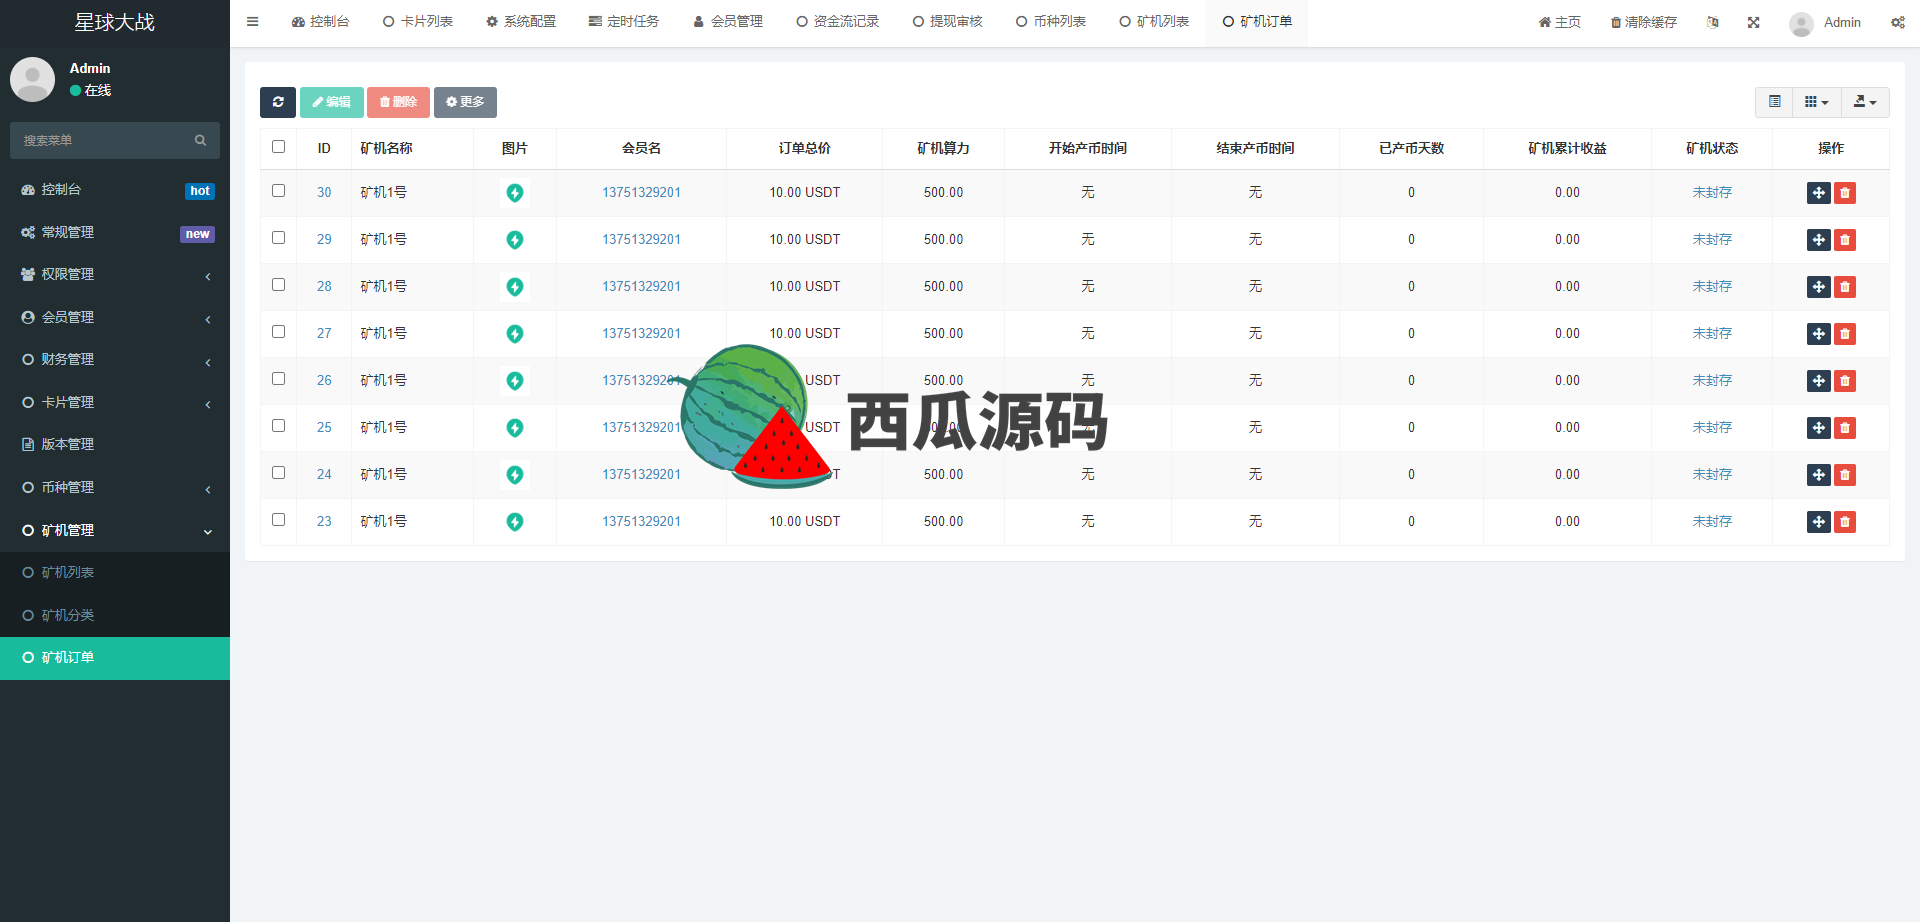
Task: Open the top-right settings gears icon
Action: coord(1898,22)
